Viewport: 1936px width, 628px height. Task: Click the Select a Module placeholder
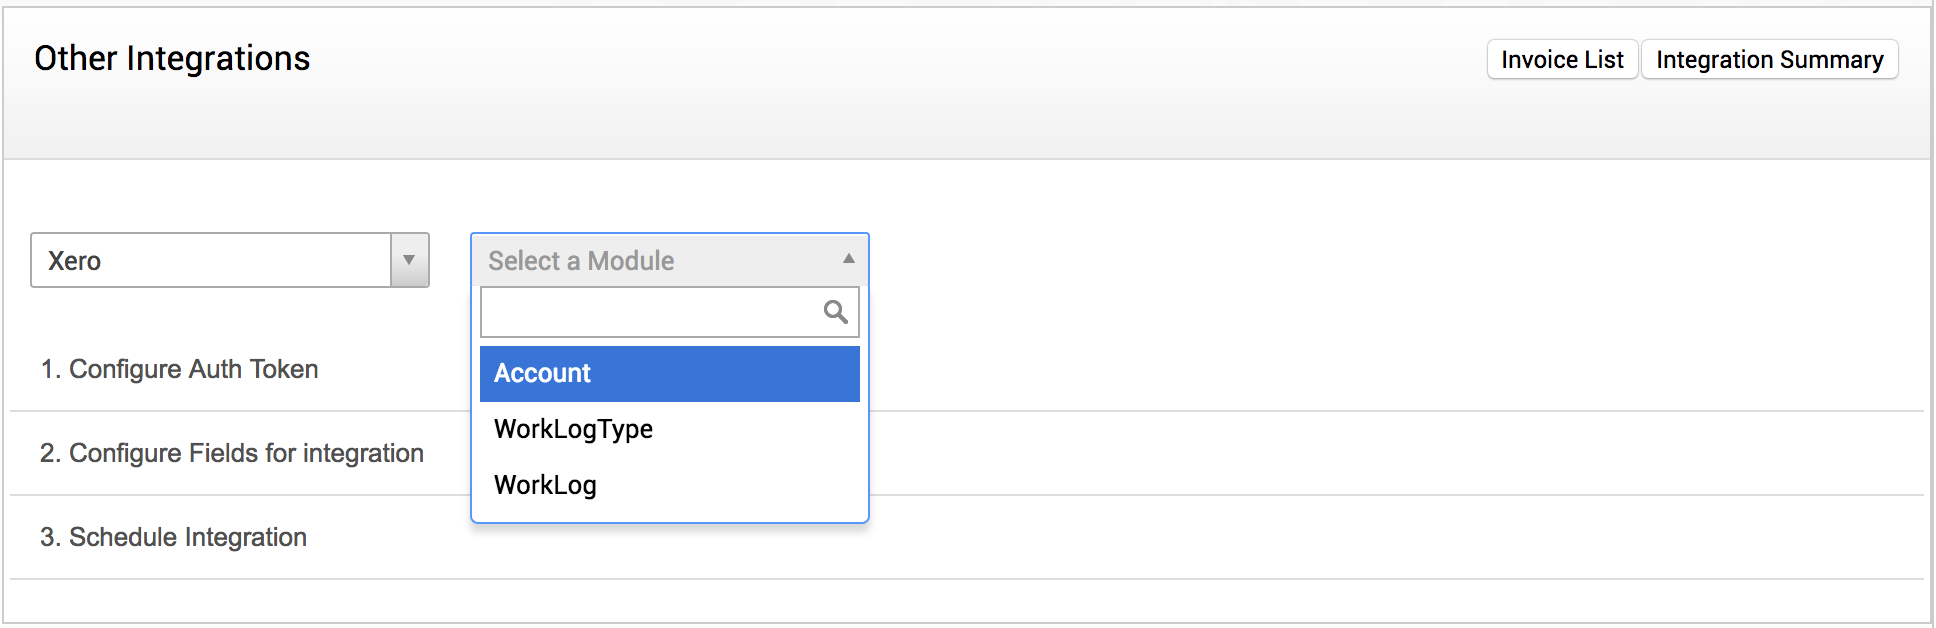[x=581, y=261]
